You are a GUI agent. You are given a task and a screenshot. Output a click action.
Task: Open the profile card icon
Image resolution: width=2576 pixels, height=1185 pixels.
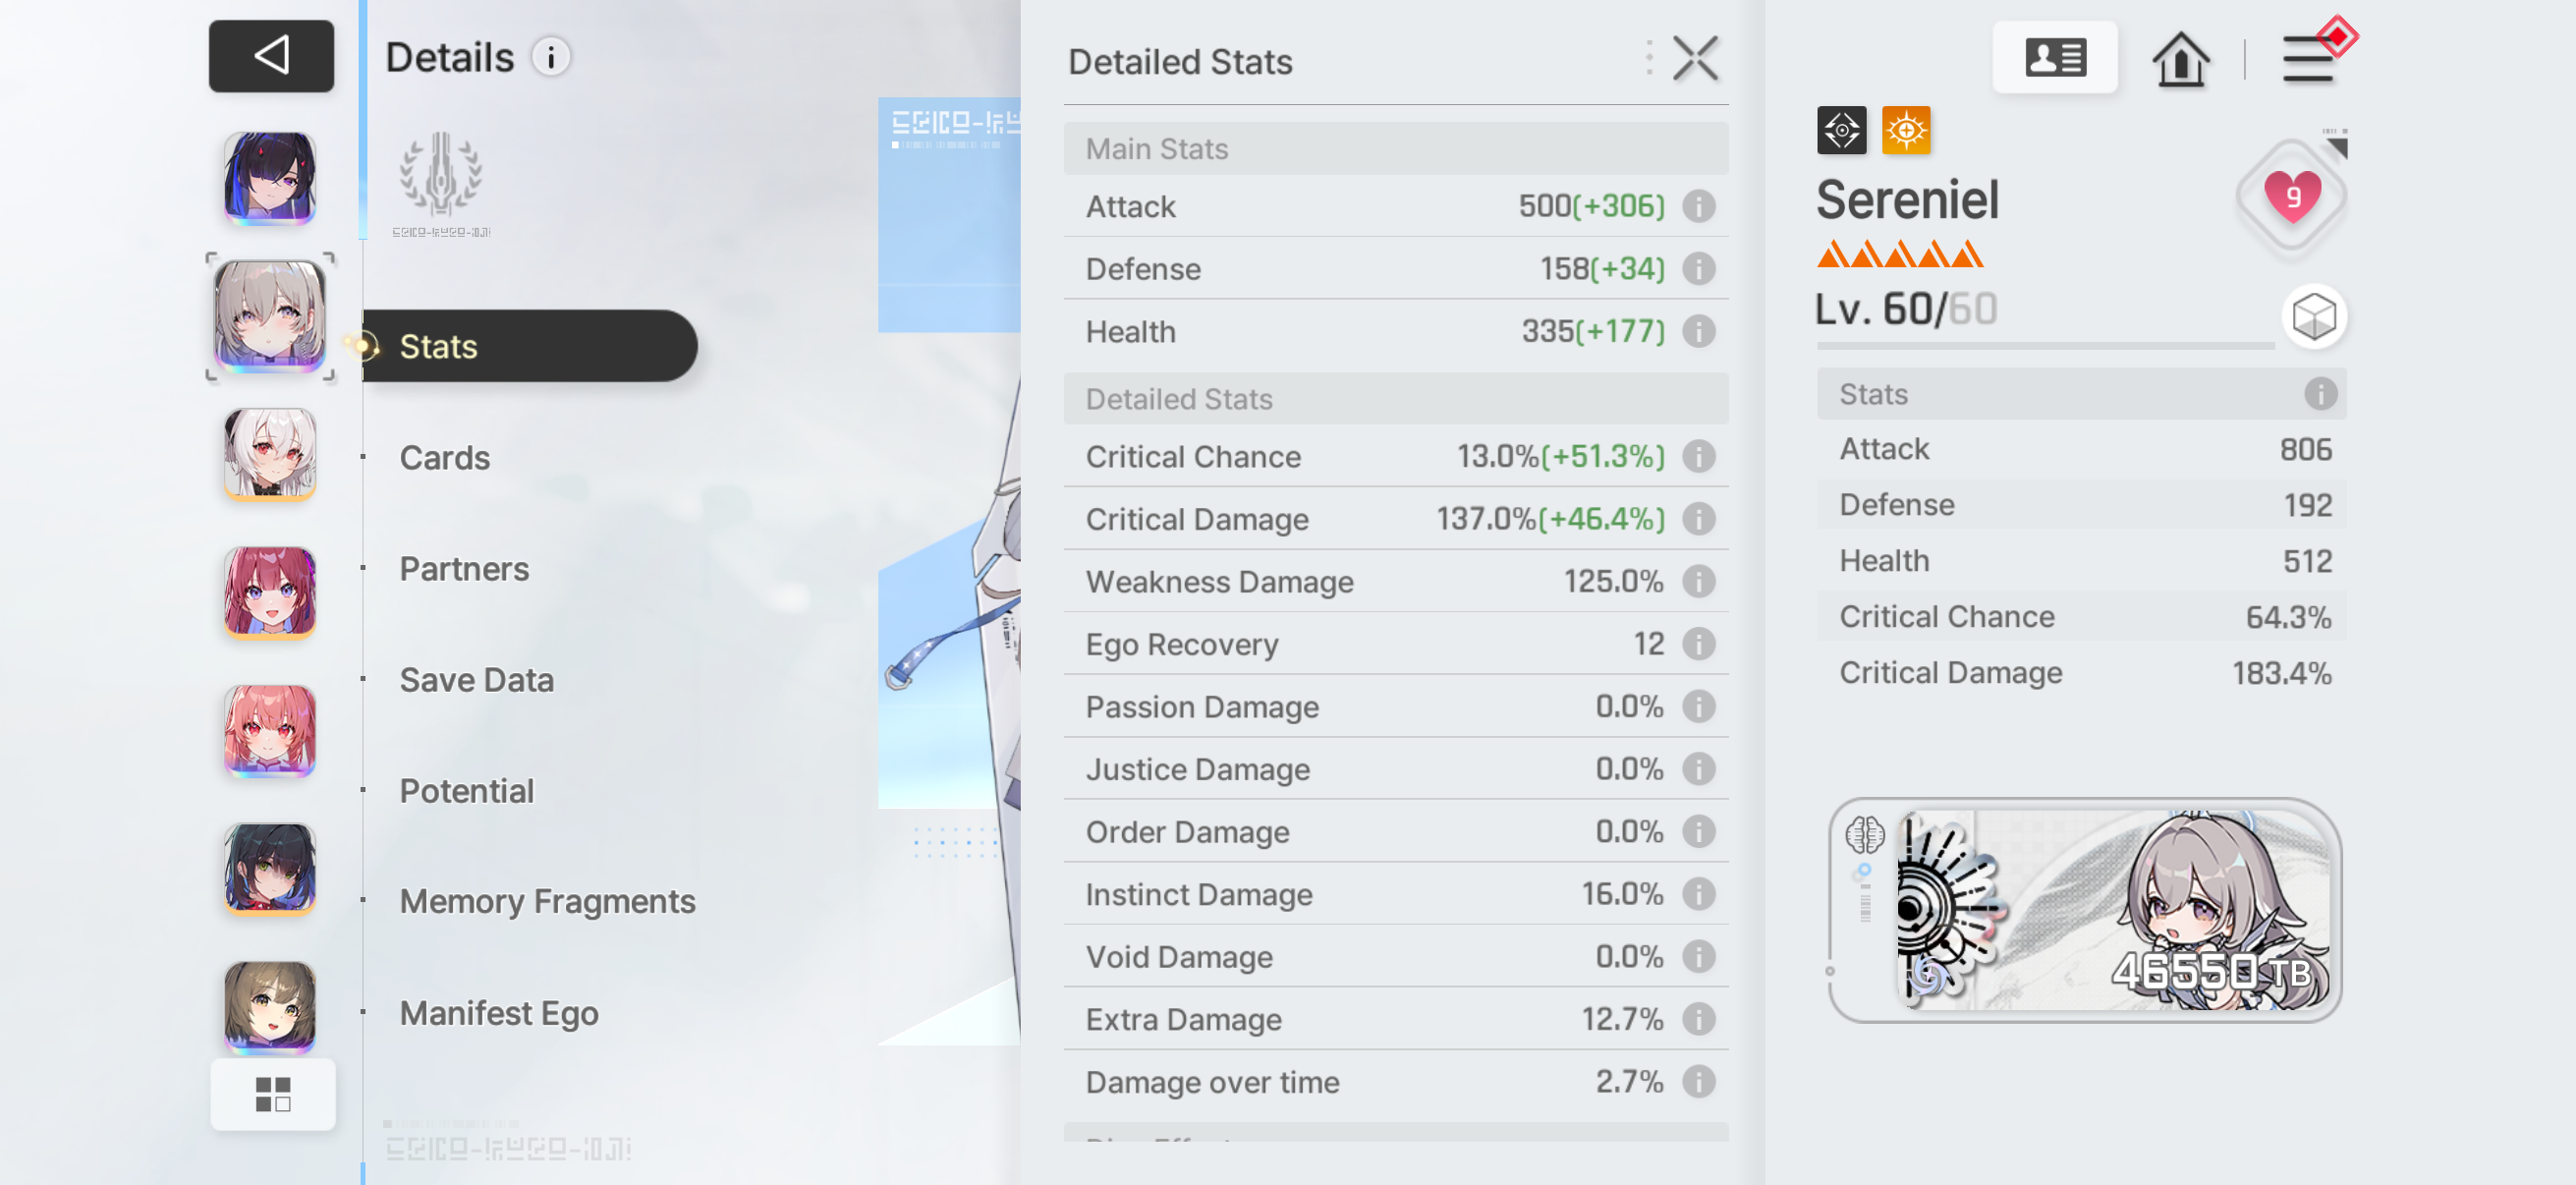[2055, 57]
